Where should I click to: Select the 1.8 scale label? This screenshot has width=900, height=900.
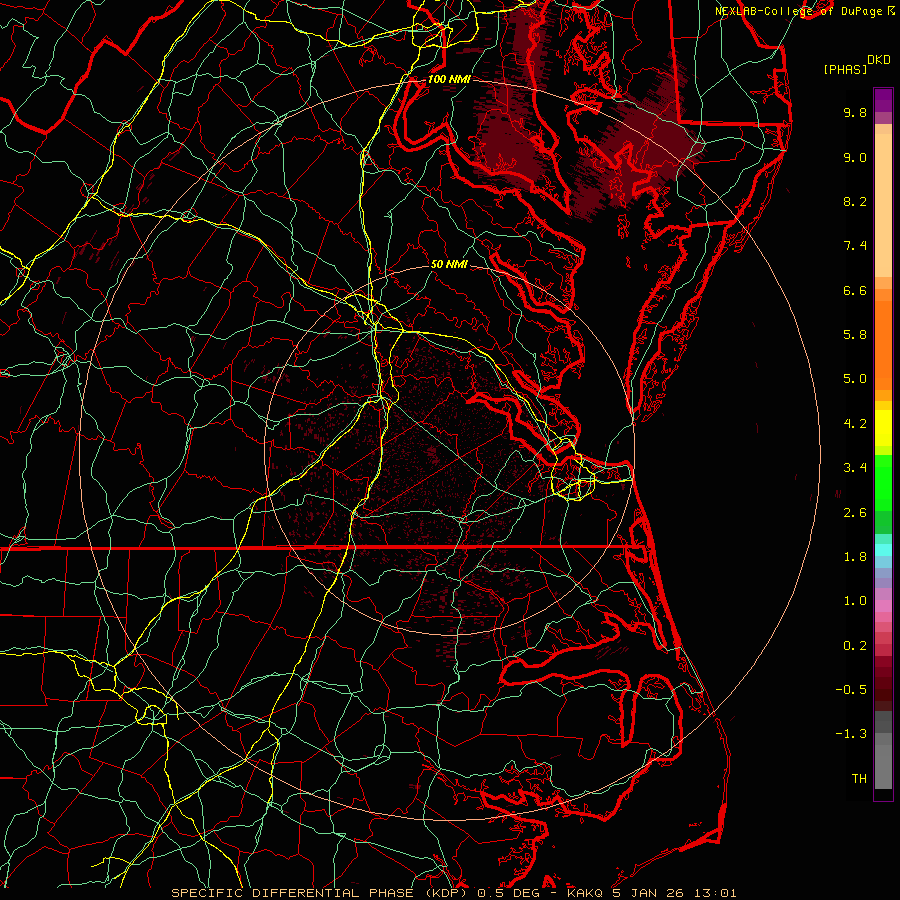coord(855,557)
